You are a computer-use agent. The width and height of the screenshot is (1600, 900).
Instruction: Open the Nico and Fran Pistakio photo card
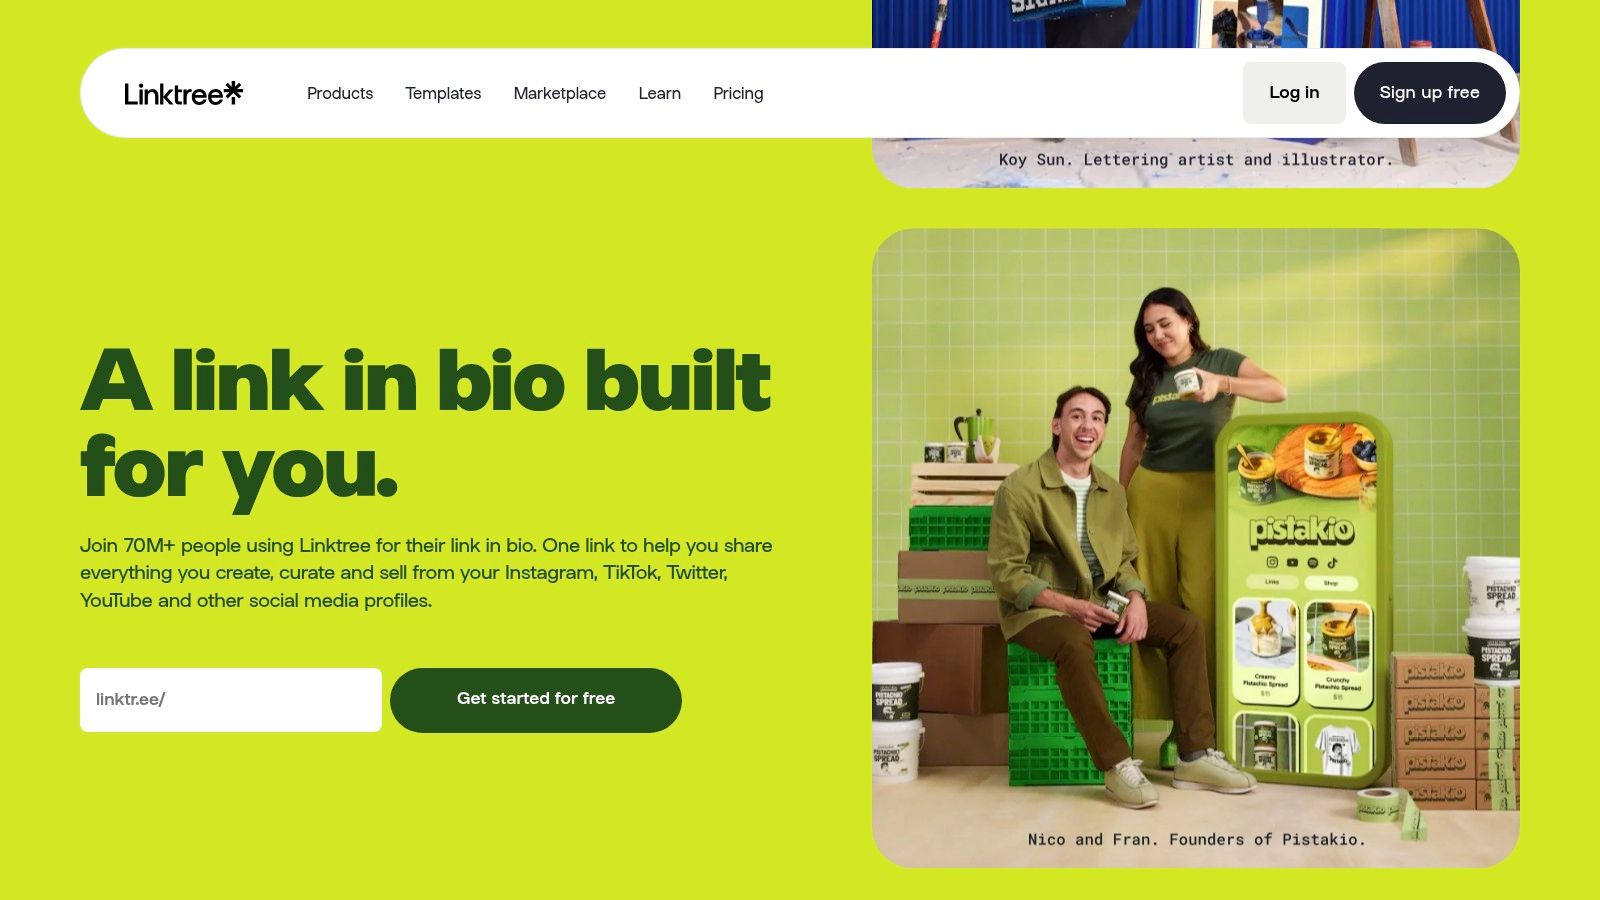(x=1196, y=548)
